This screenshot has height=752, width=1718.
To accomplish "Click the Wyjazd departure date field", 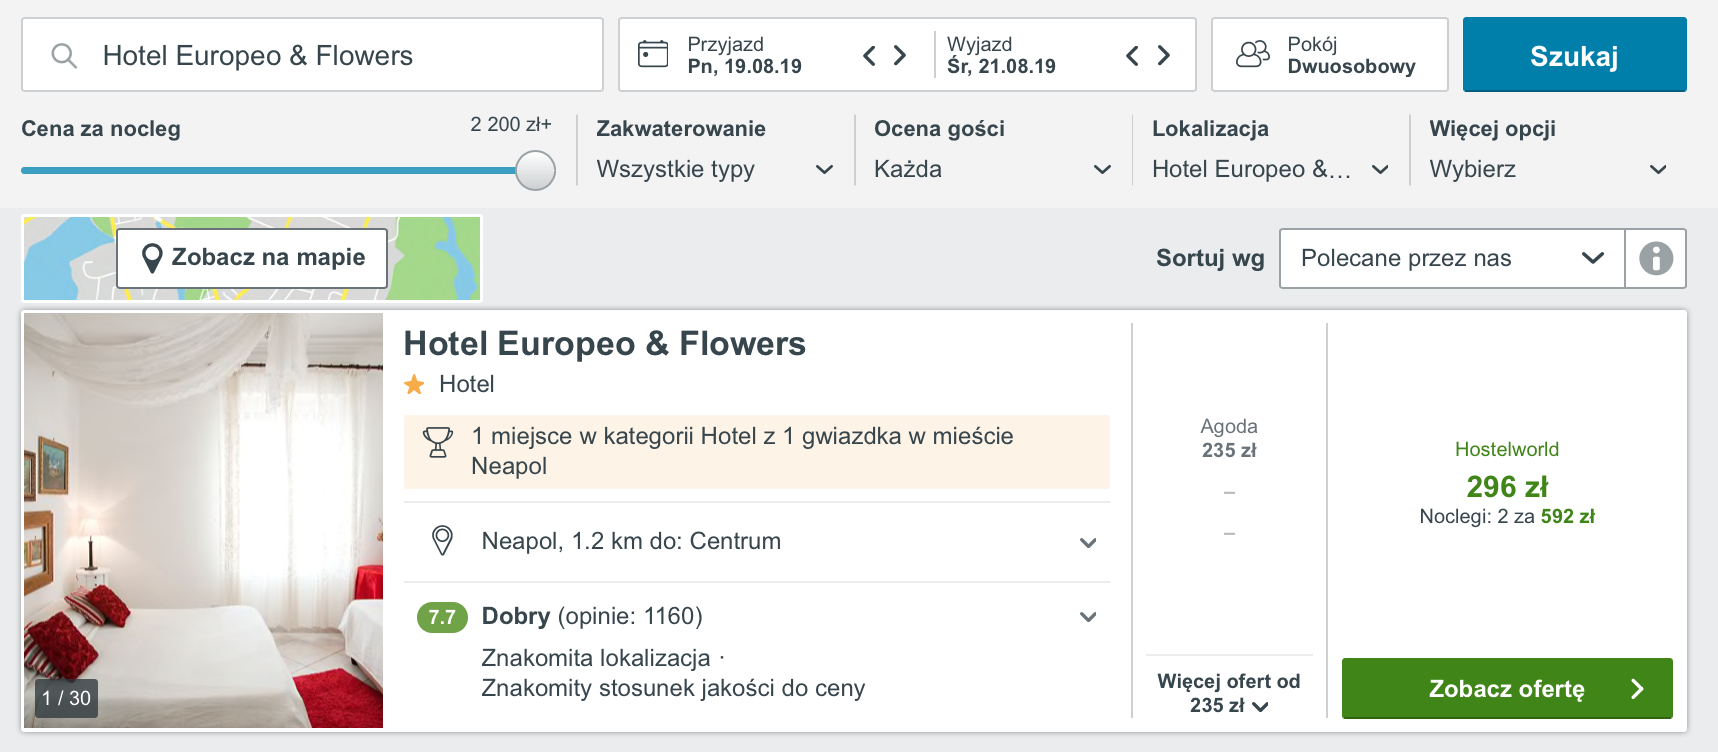I will [x=1001, y=55].
